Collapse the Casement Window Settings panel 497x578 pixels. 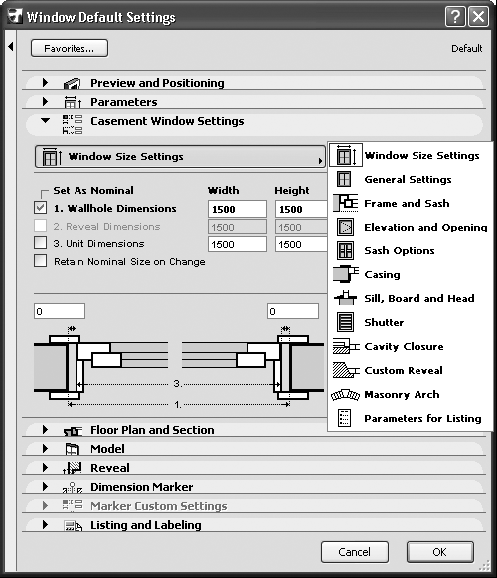pos(45,120)
